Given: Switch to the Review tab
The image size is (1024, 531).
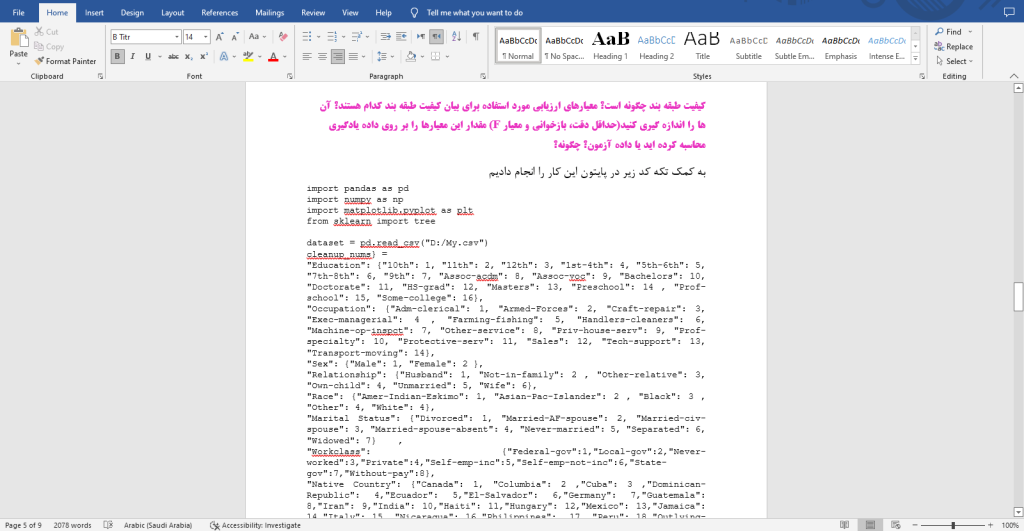Looking at the screenshot, I should (x=313, y=12).
